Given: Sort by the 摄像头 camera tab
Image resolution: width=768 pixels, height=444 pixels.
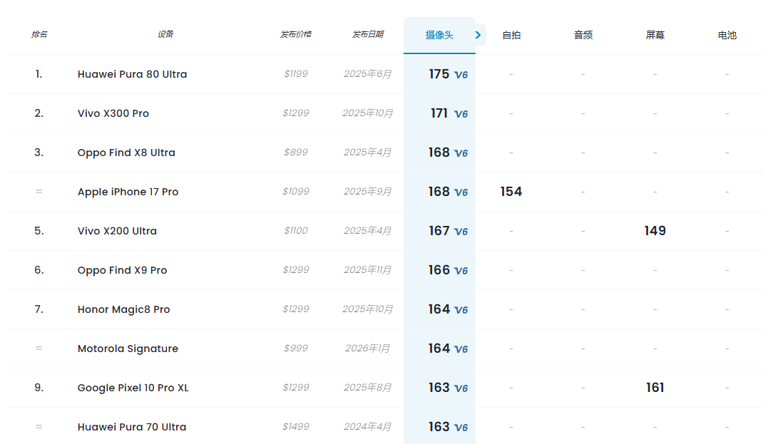Looking at the screenshot, I should (439, 35).
